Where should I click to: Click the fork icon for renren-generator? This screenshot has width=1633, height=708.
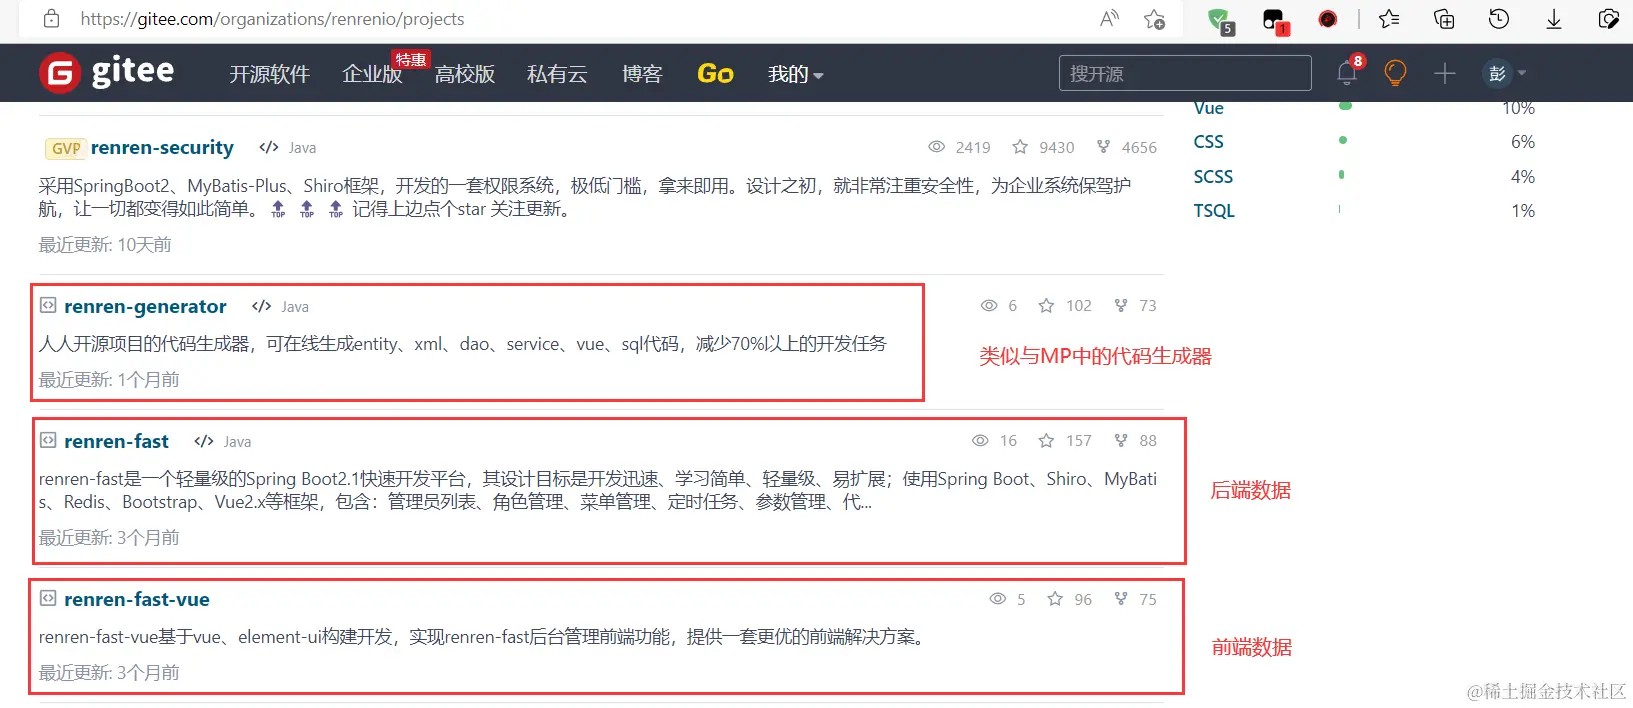[1121, 305]
